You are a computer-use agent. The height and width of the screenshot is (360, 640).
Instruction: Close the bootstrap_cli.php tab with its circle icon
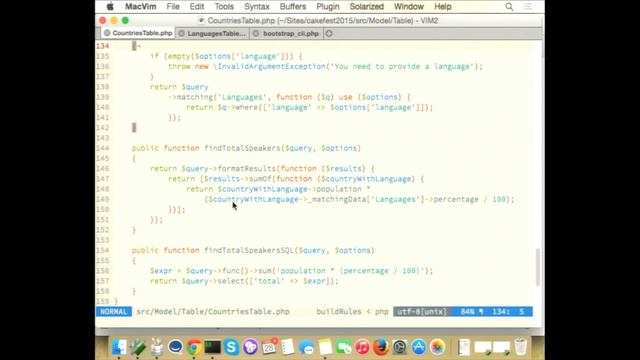256,33
